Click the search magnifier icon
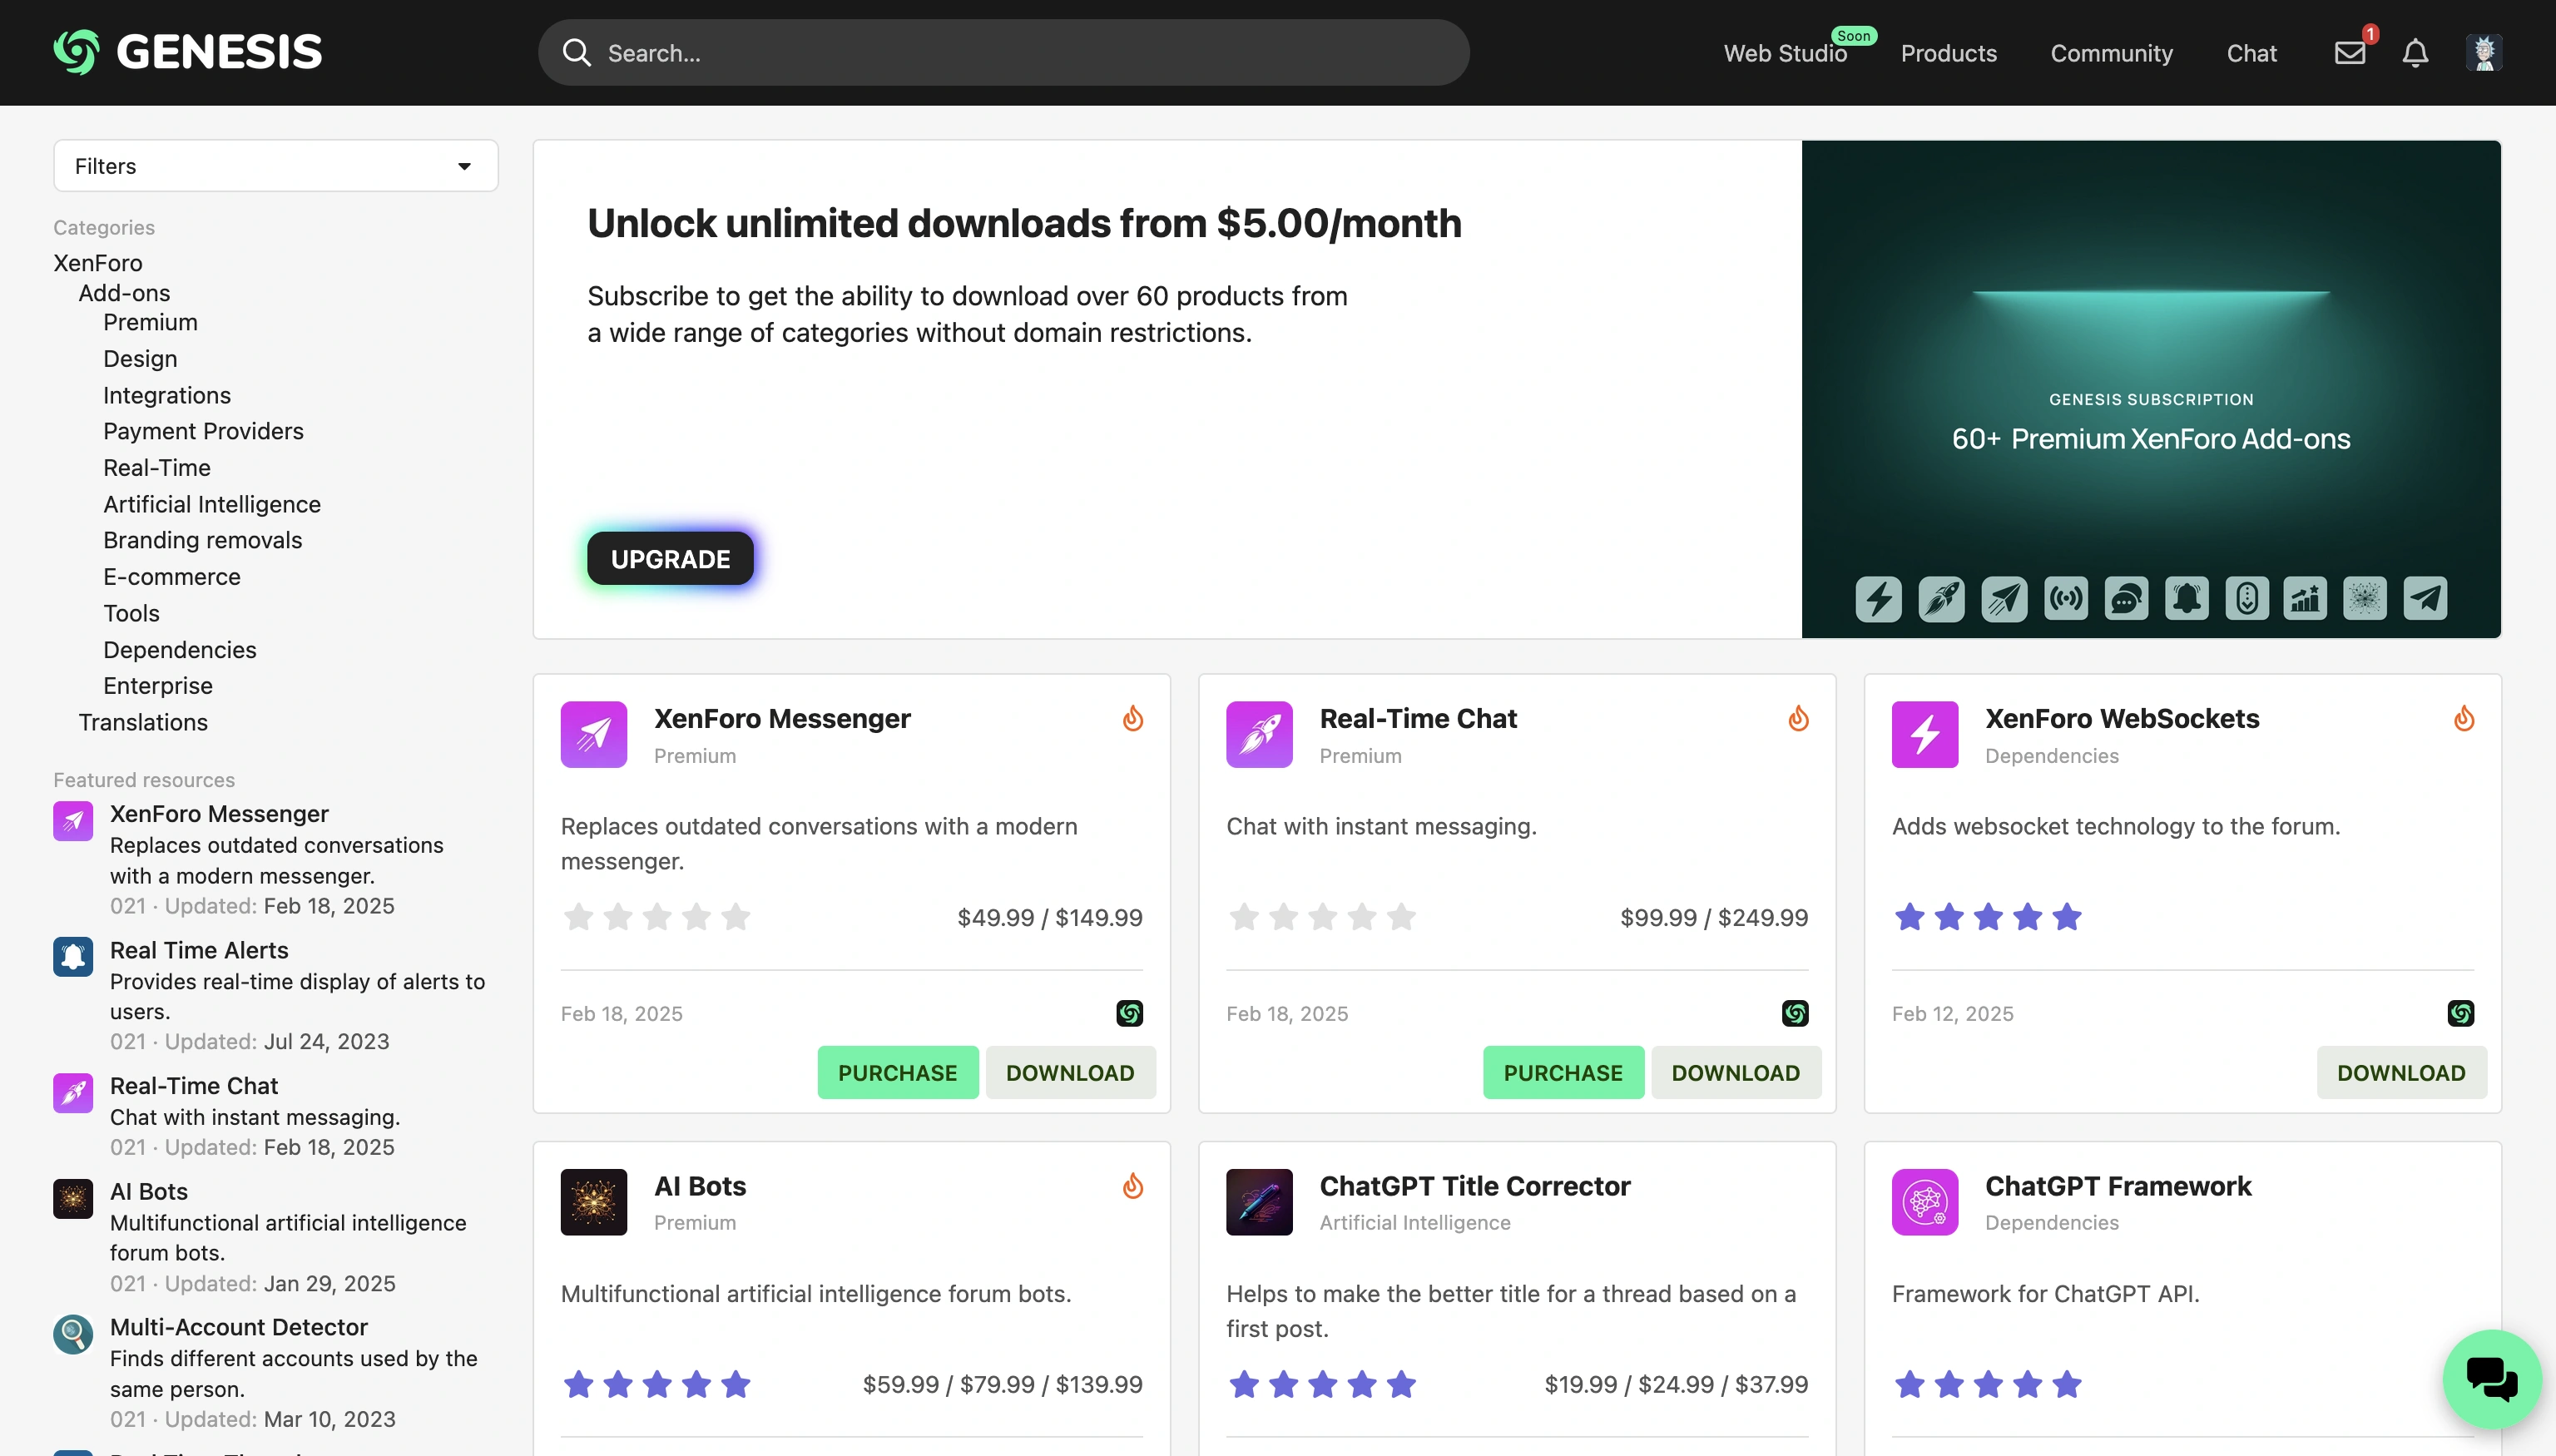The height and width of the screenshot is (1456, 2556). click(x=576, y=52)
